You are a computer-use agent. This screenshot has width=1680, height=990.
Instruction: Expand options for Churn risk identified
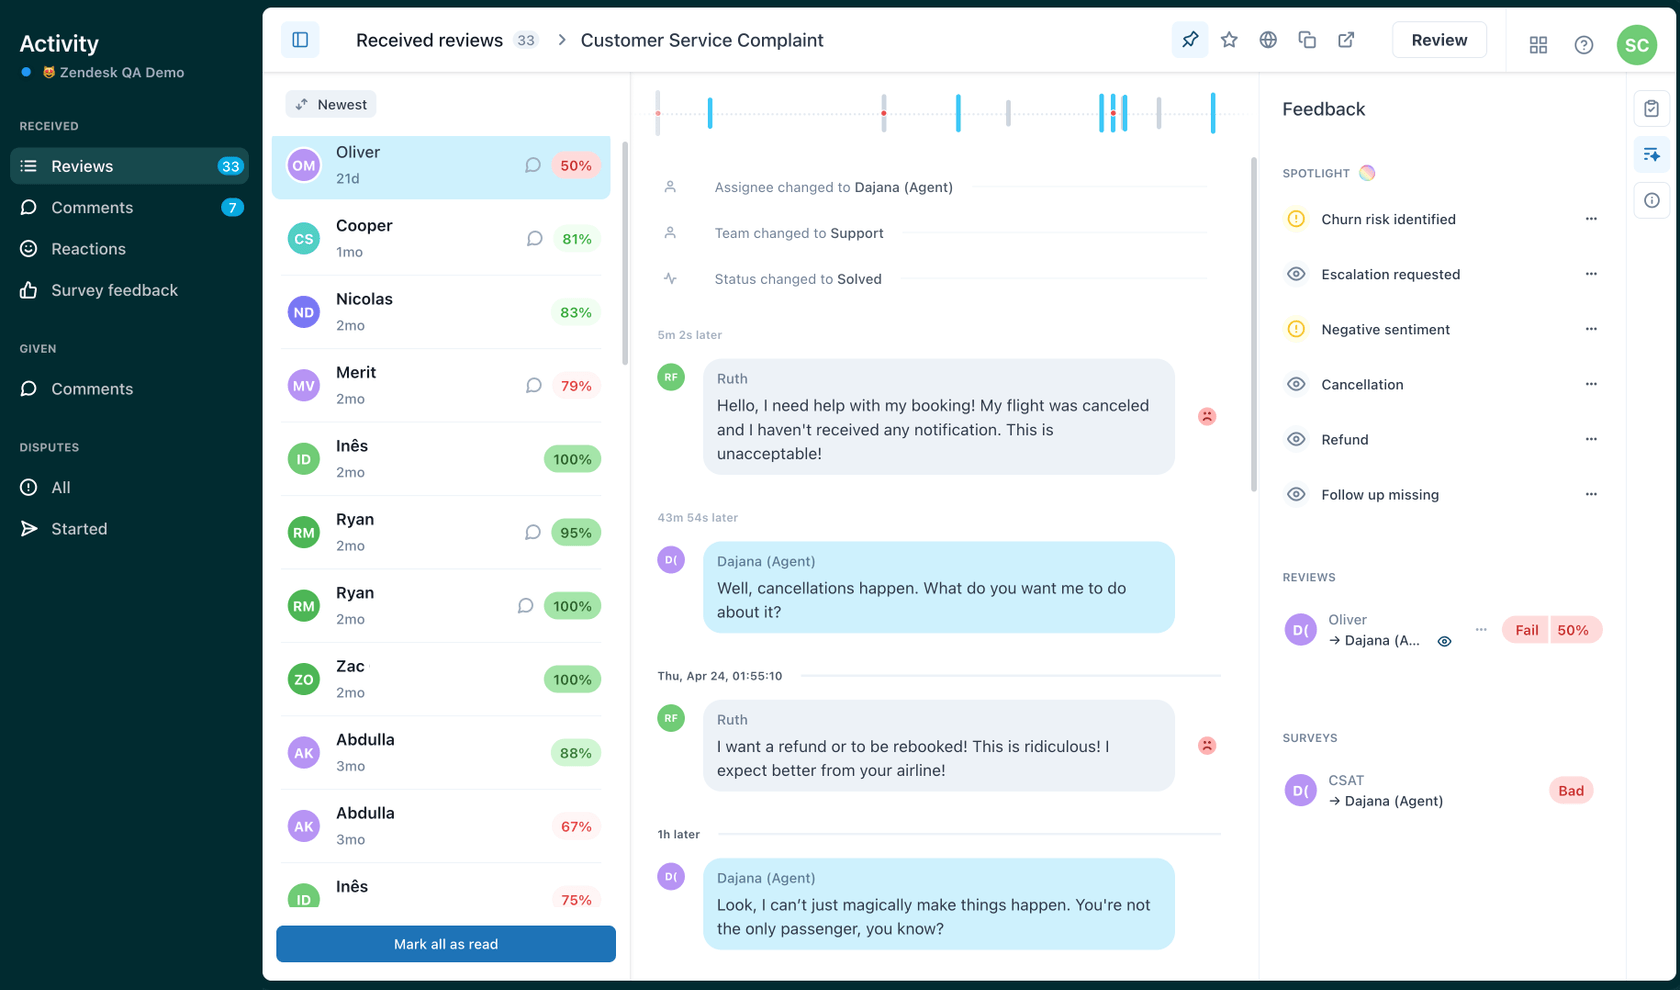point(1591,219)
